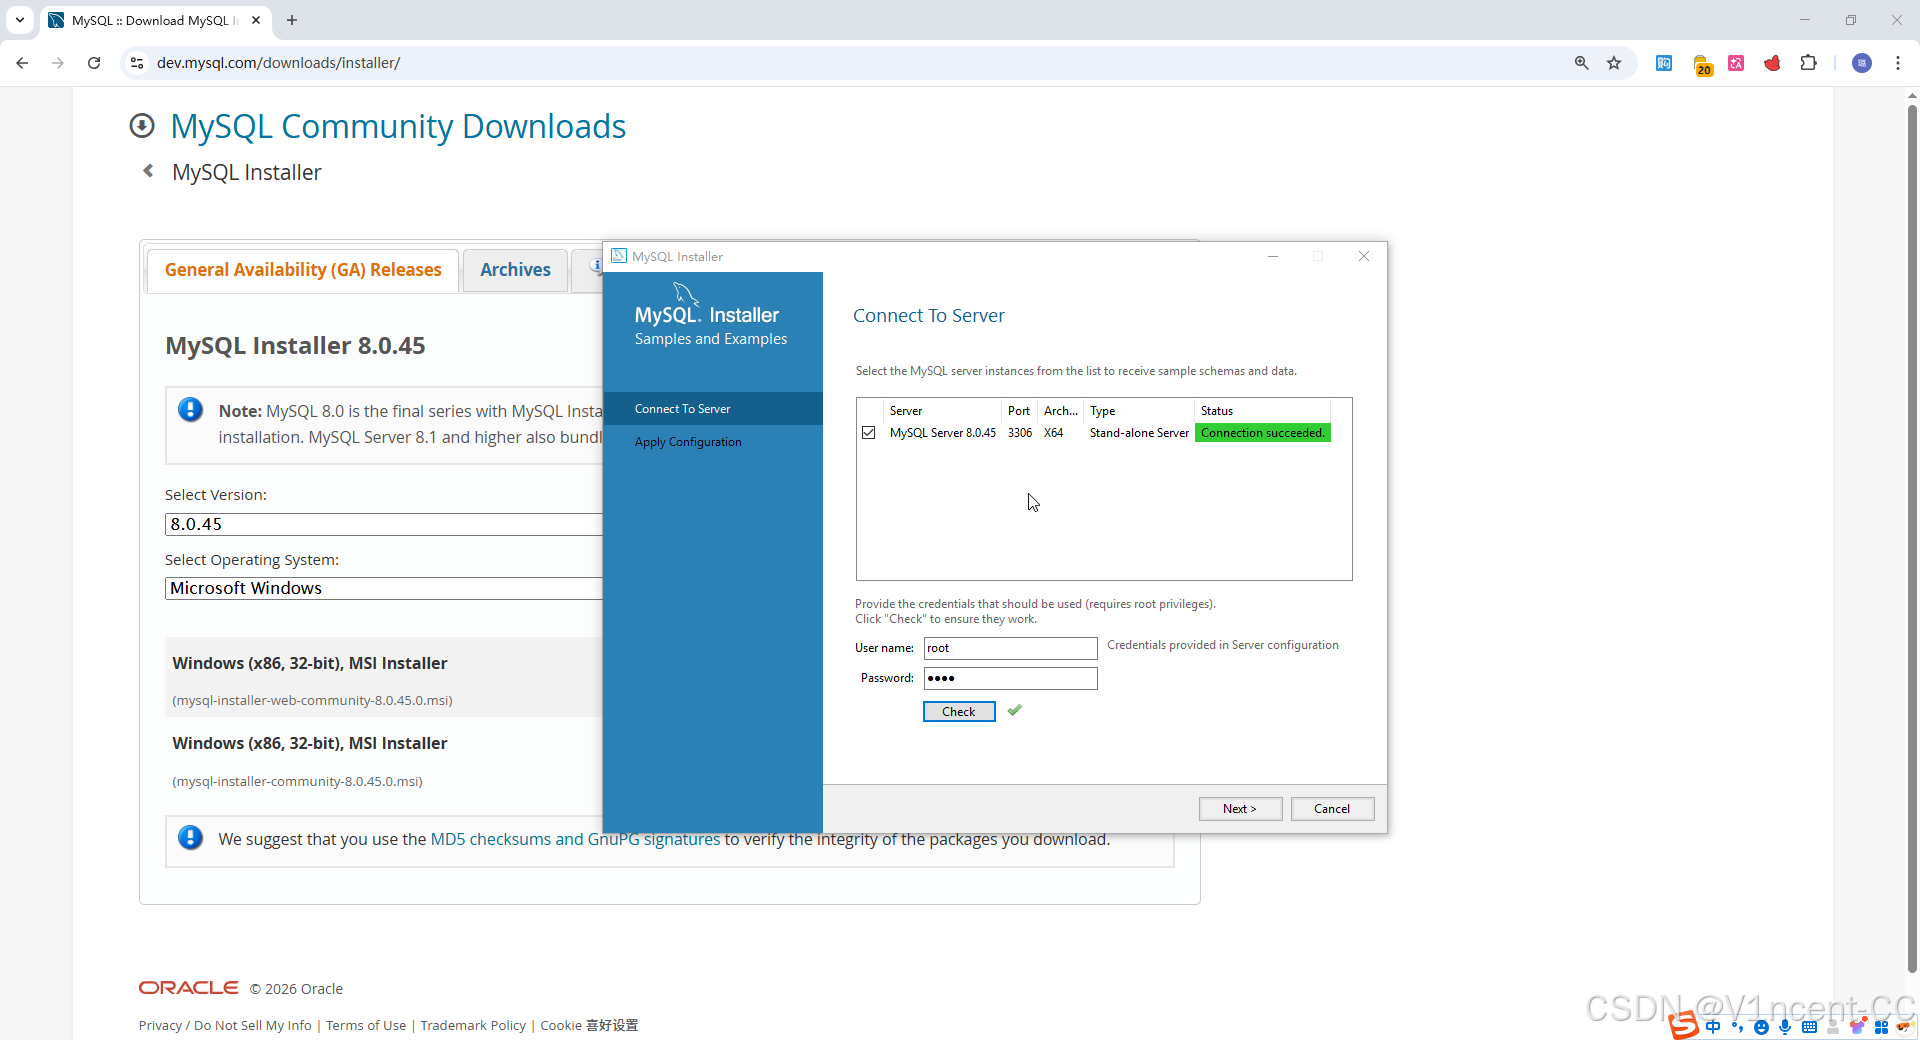
Task: Cancel the MySQL Installer dialog
Action: click(1332, 808)
